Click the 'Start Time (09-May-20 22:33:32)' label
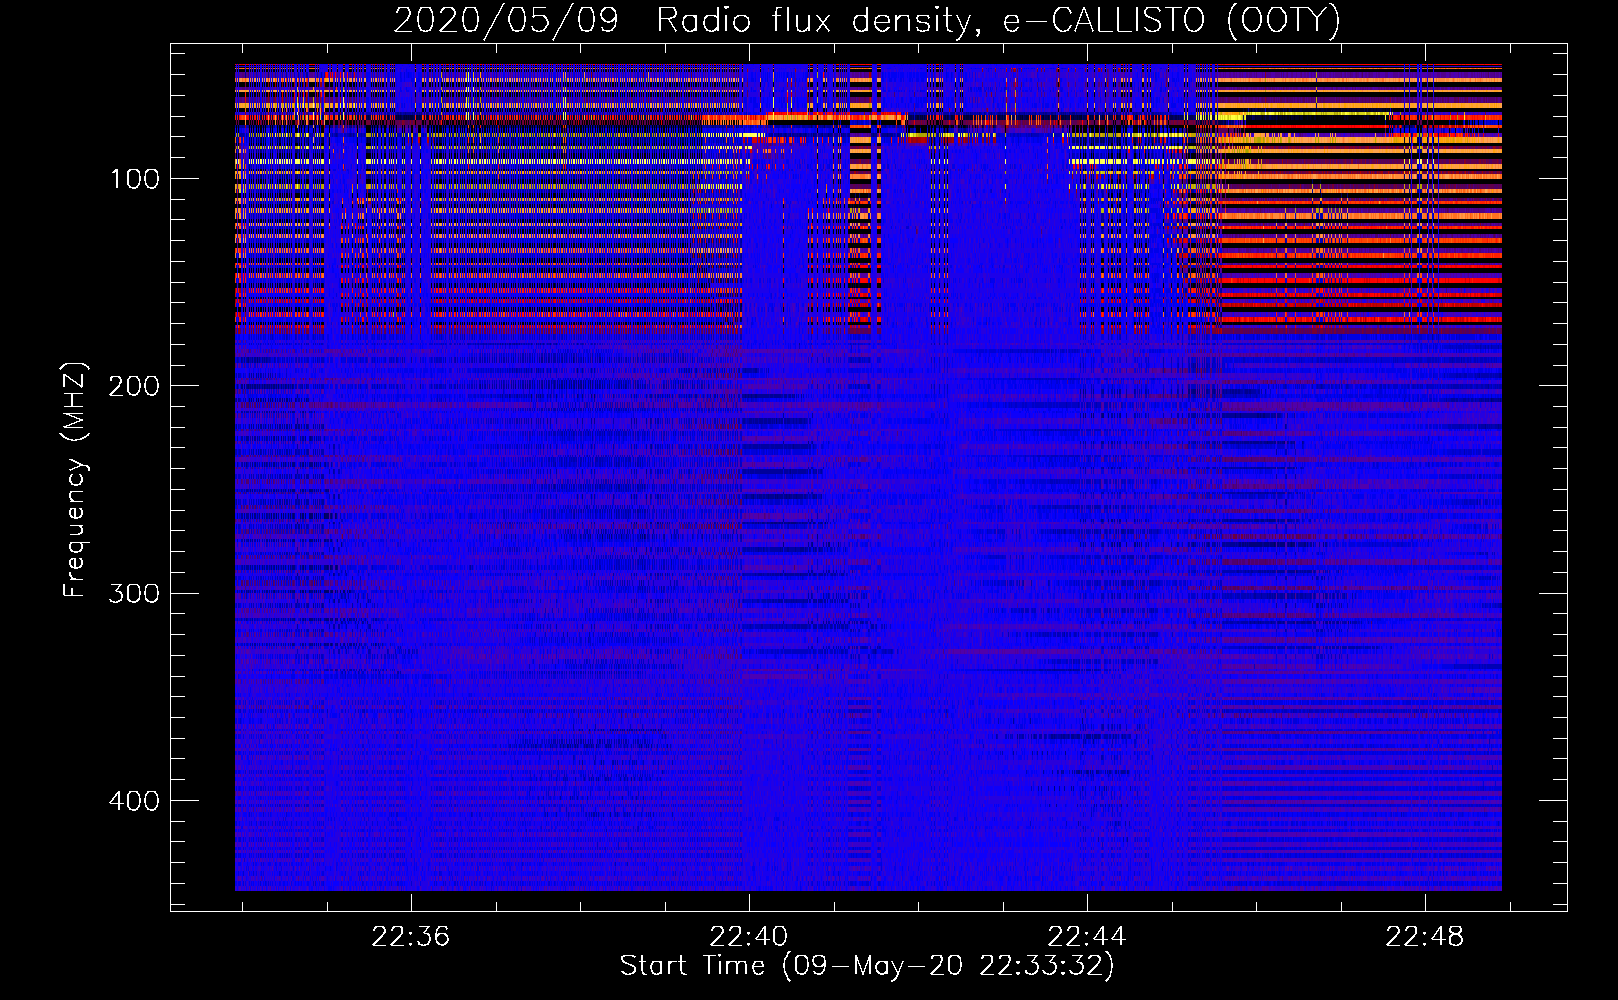1618x1000 pixels. [x=867, y=966]
